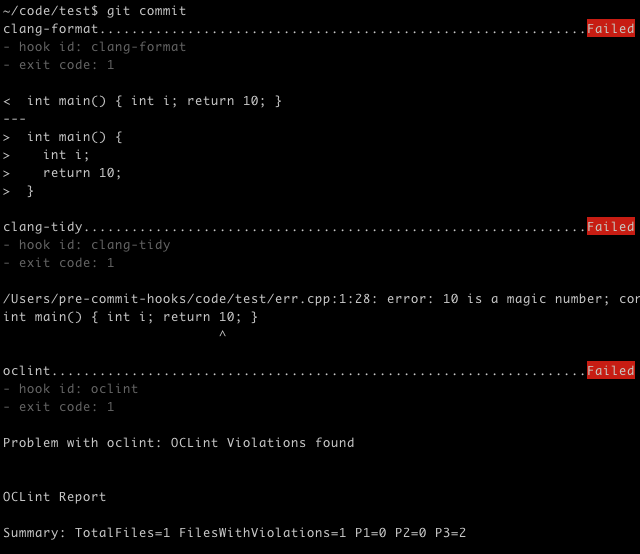Click the red Failed badge for clang-tidy
This screenshot has width=640, height=554.
[611, 226]
